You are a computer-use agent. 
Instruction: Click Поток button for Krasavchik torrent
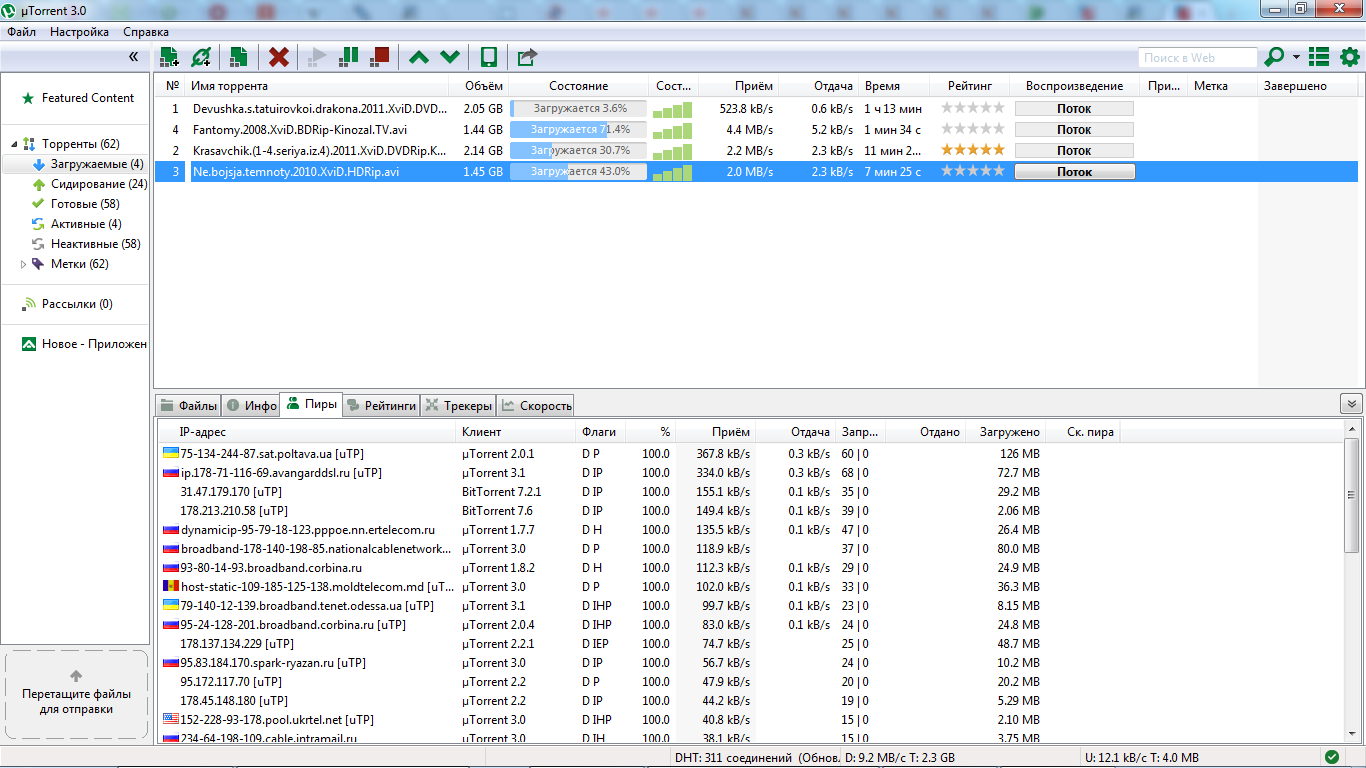pos(1074,150)
